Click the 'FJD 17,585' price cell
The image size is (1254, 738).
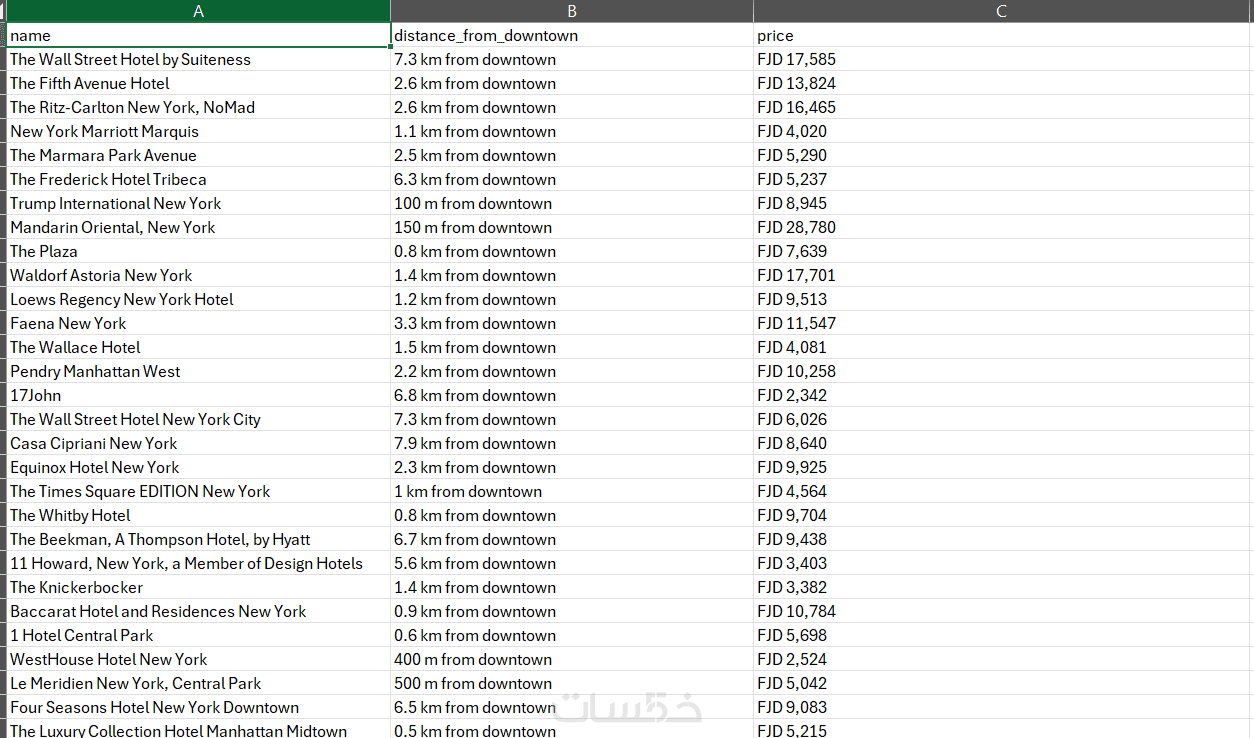point(1003,59)
